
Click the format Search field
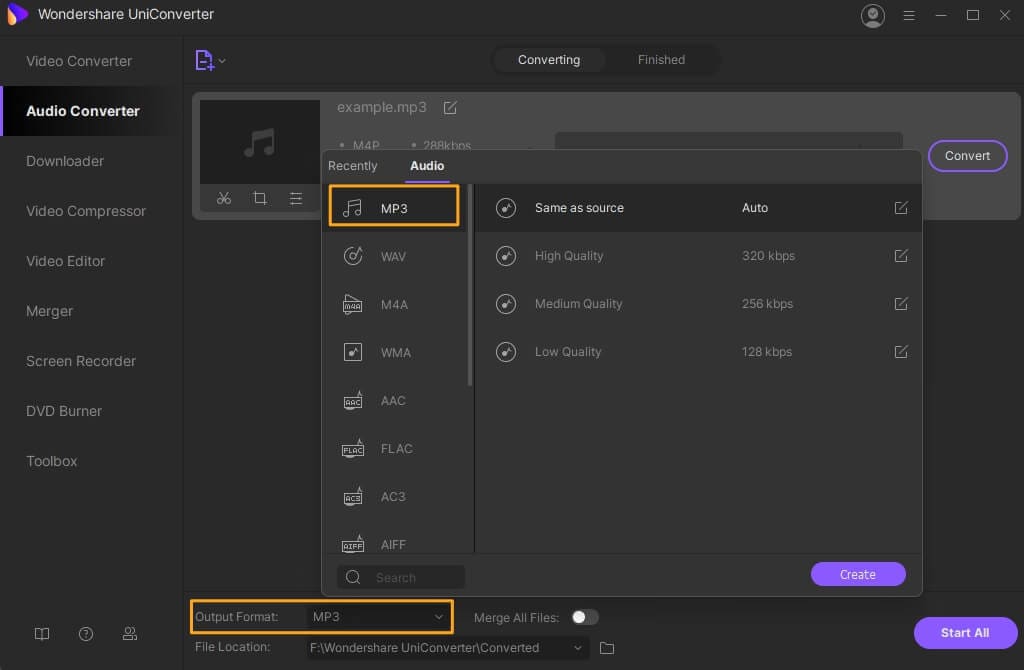(x=401, y=577)
